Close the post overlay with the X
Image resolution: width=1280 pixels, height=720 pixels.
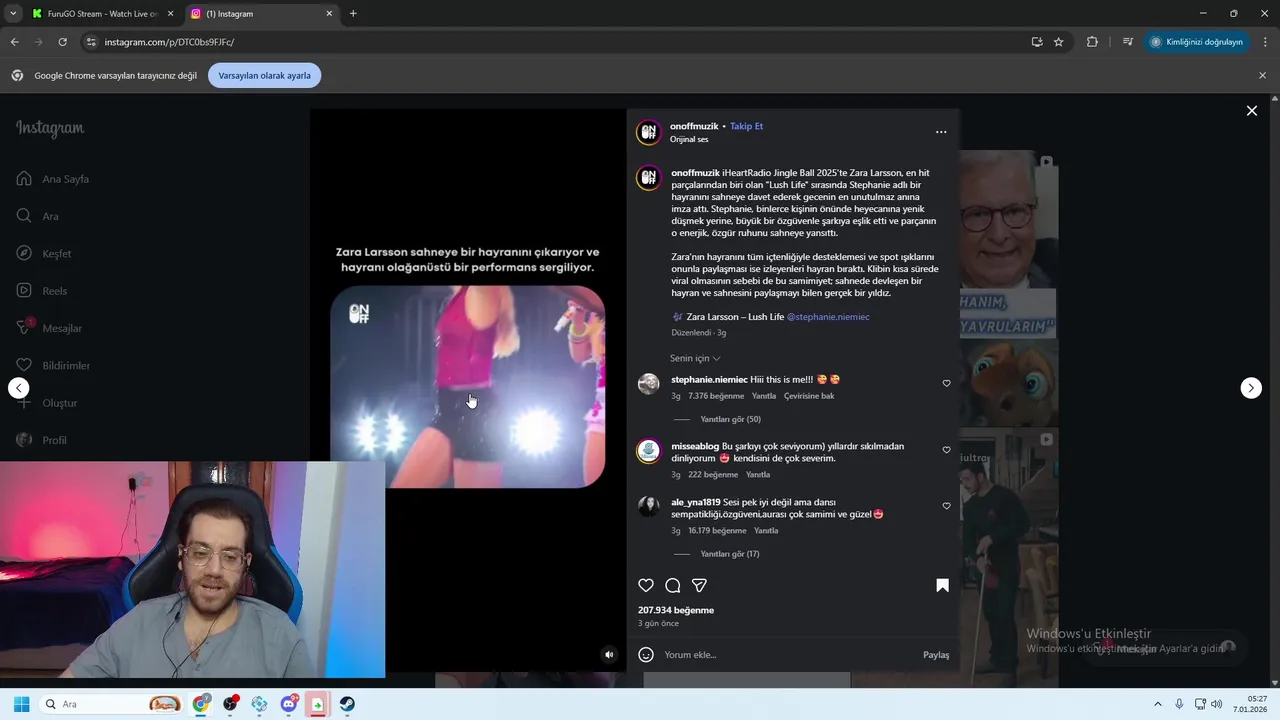point(1251,111)
